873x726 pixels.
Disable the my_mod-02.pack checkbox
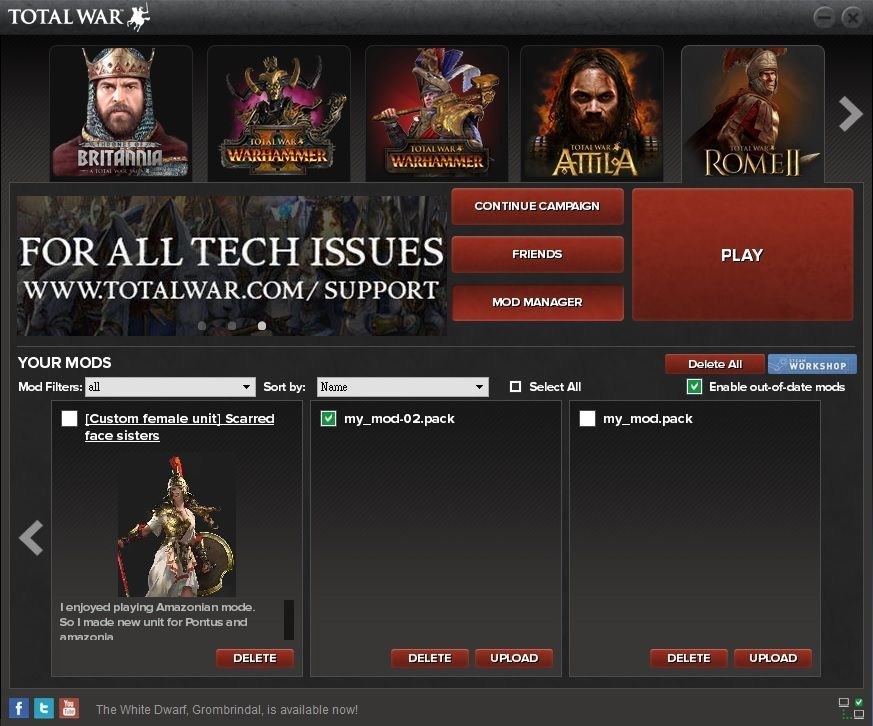tap(328, 419)
